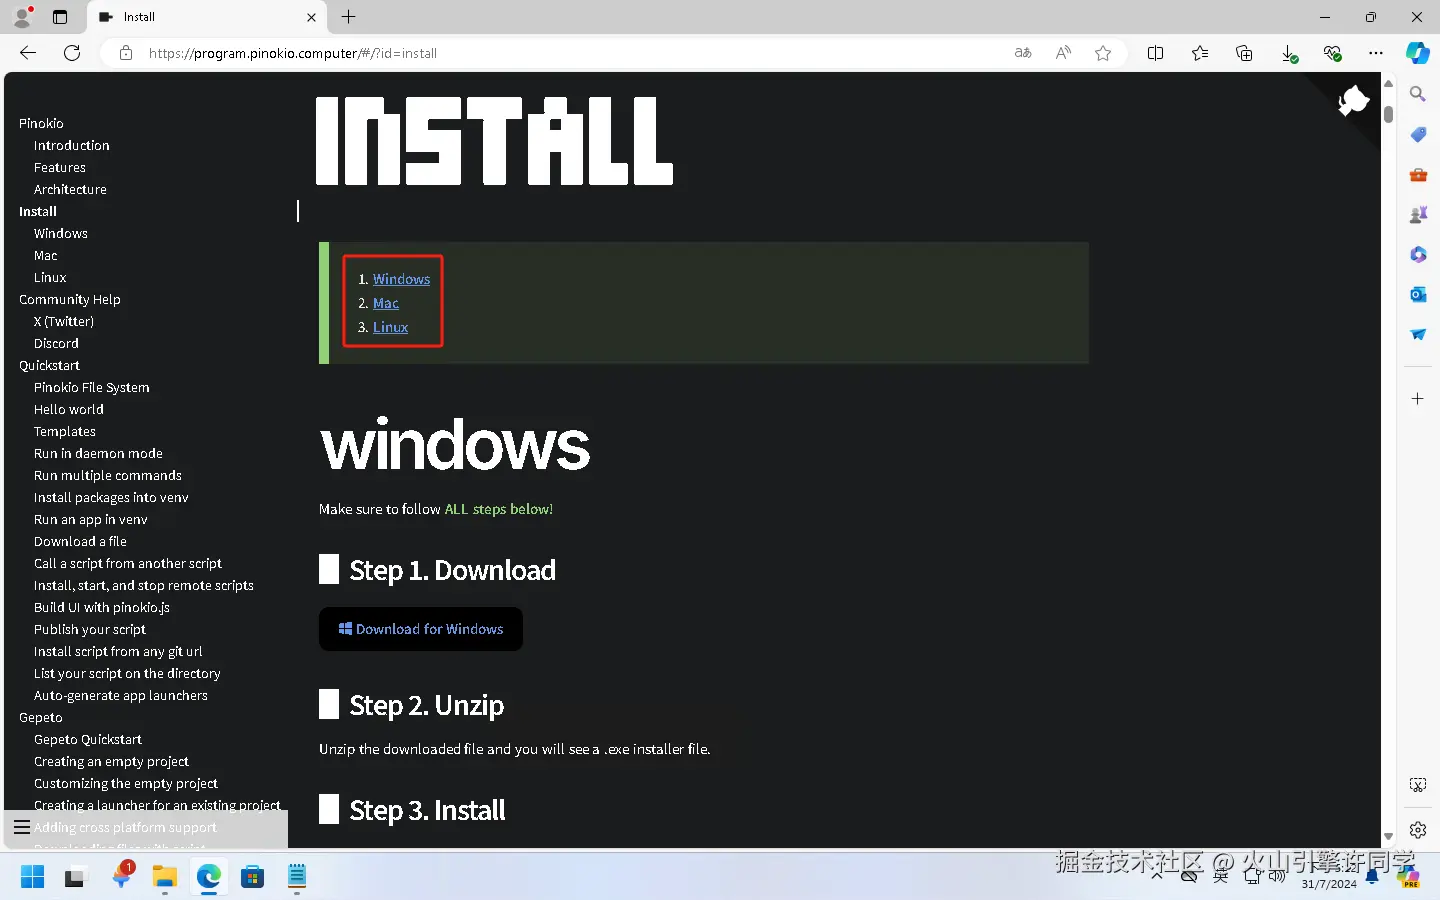Screen dimensions: 1440x900
Task: Open Mac under Install in sidebar
Action: pyautogui.click(x=46, y=255)
